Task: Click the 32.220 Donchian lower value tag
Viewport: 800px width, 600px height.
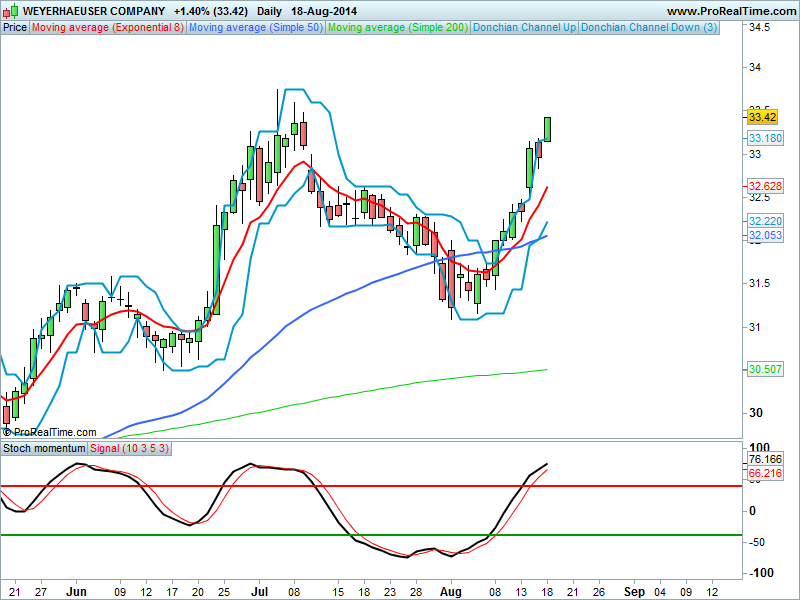Action: pos(765,221)
